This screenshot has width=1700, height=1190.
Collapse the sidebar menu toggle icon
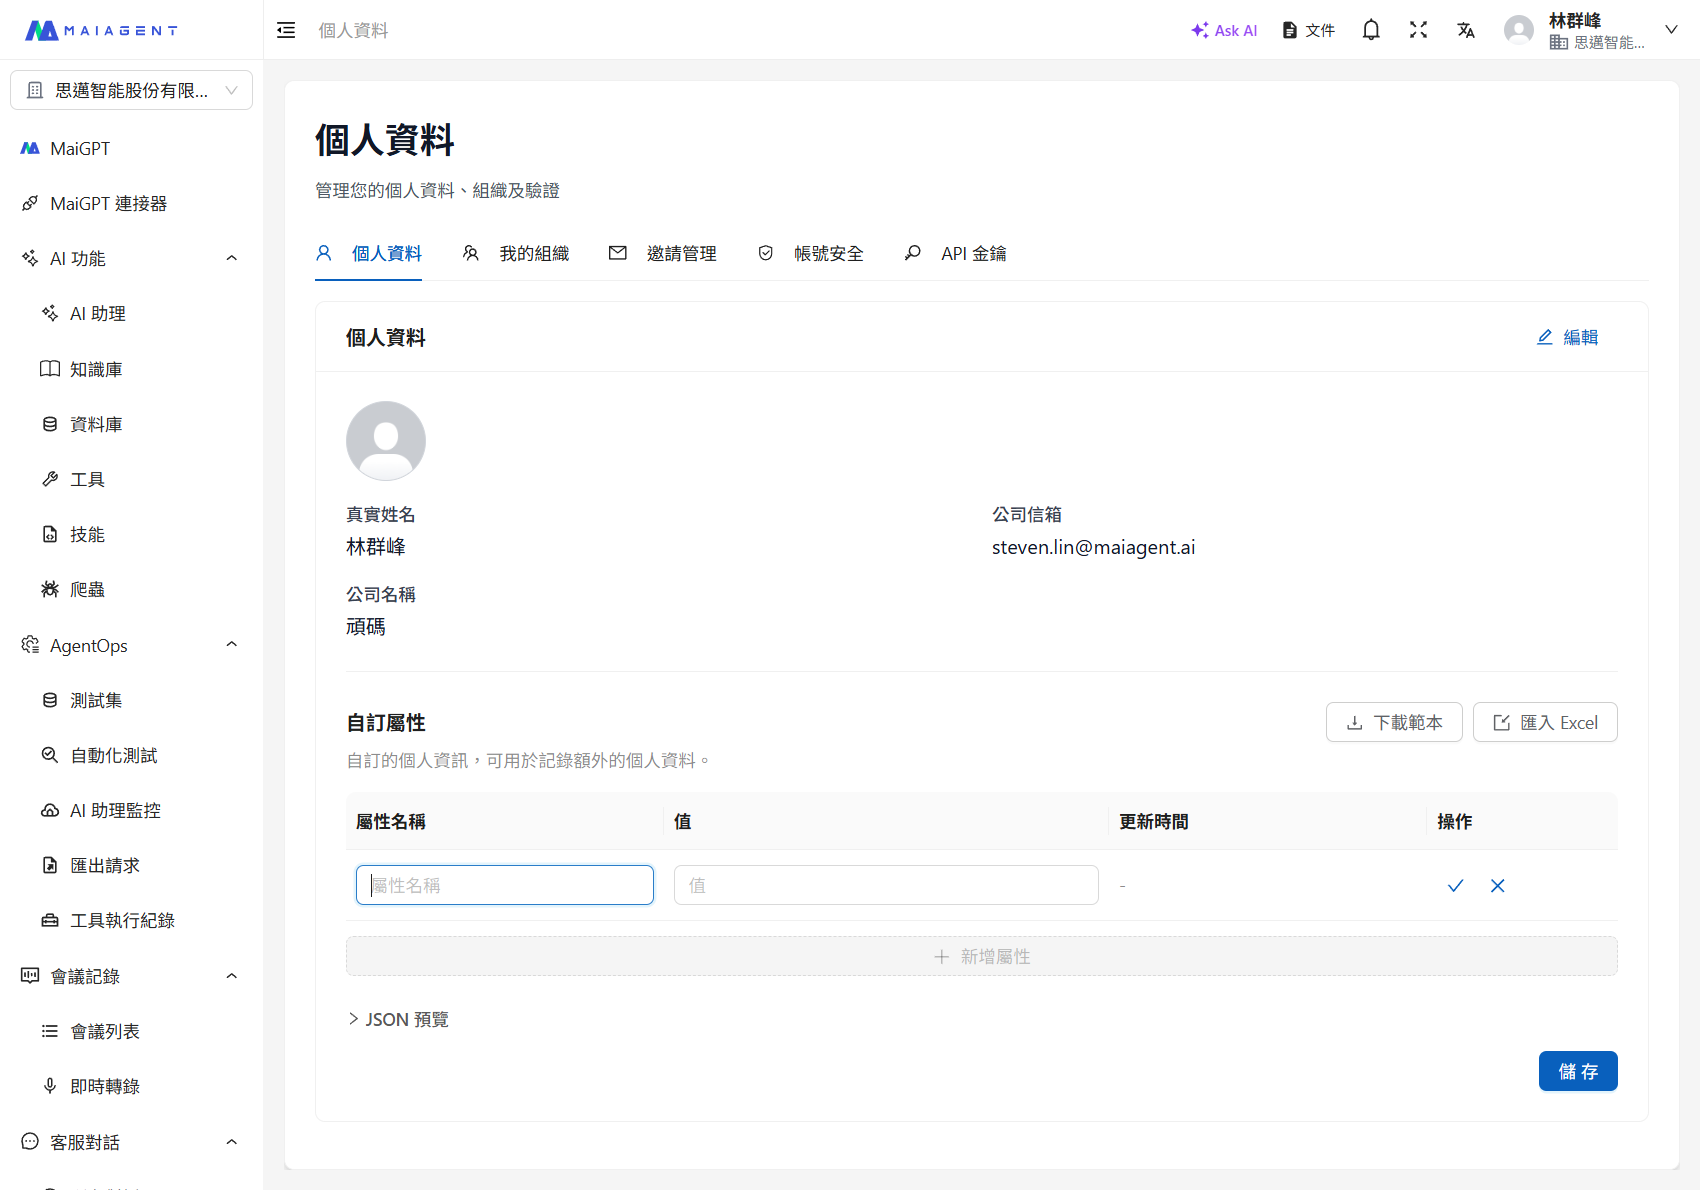286,30
